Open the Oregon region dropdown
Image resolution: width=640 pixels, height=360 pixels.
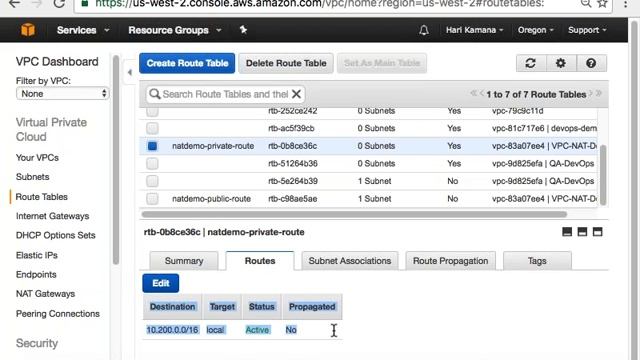coord(536,30)
